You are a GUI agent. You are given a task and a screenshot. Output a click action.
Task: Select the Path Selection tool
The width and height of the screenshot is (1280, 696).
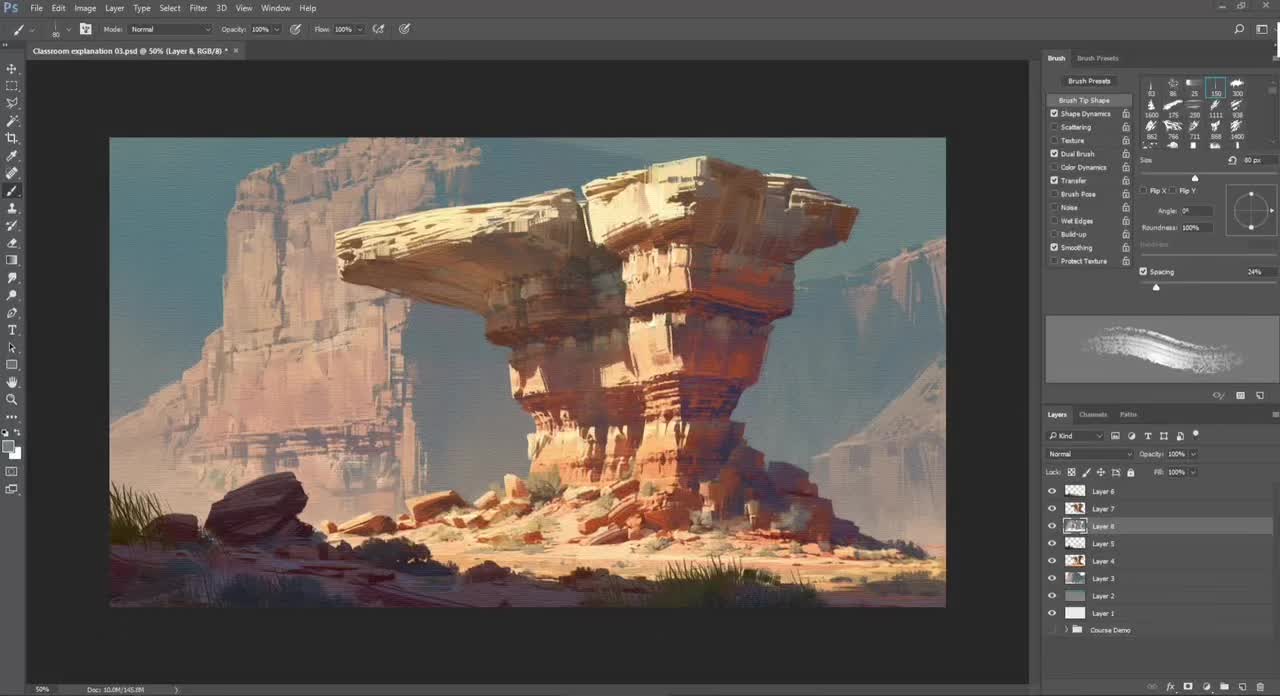click(x=12, y=348)
